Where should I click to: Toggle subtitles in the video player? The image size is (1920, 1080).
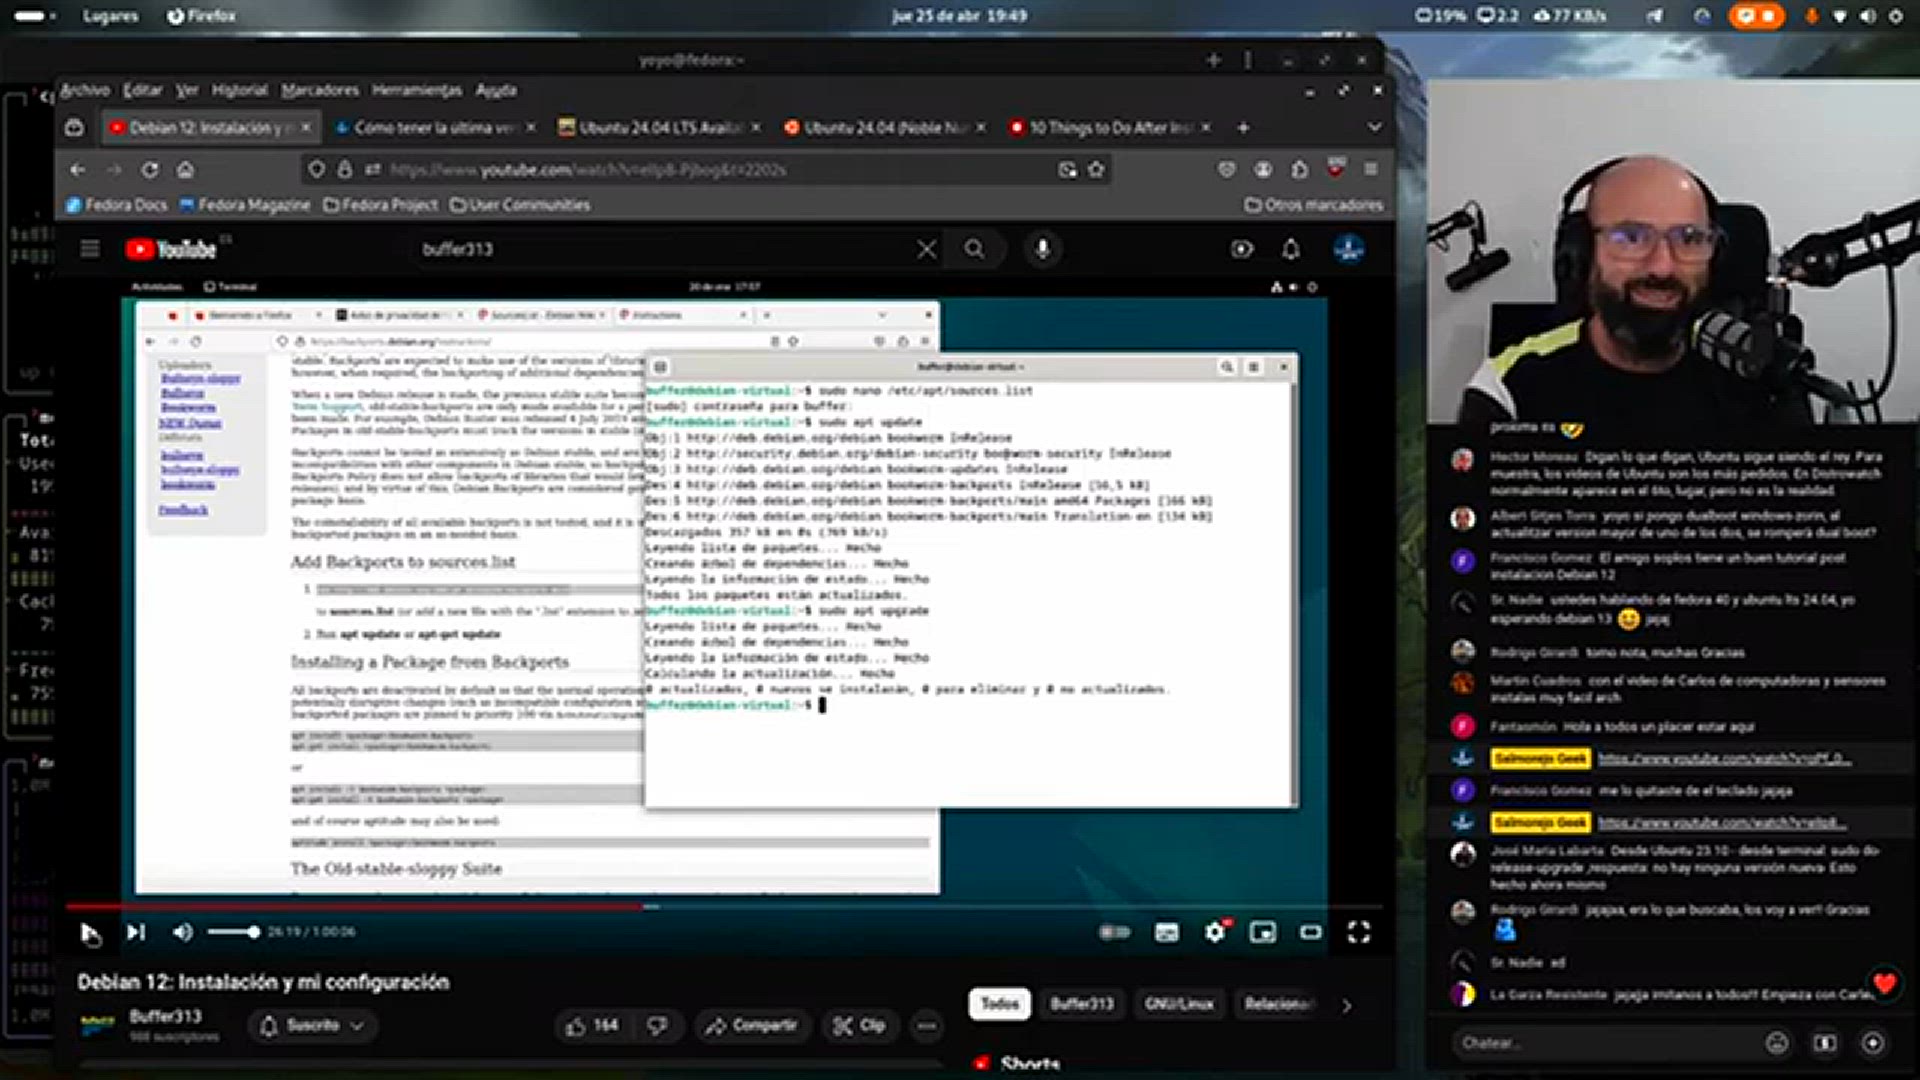[1166, 932]
